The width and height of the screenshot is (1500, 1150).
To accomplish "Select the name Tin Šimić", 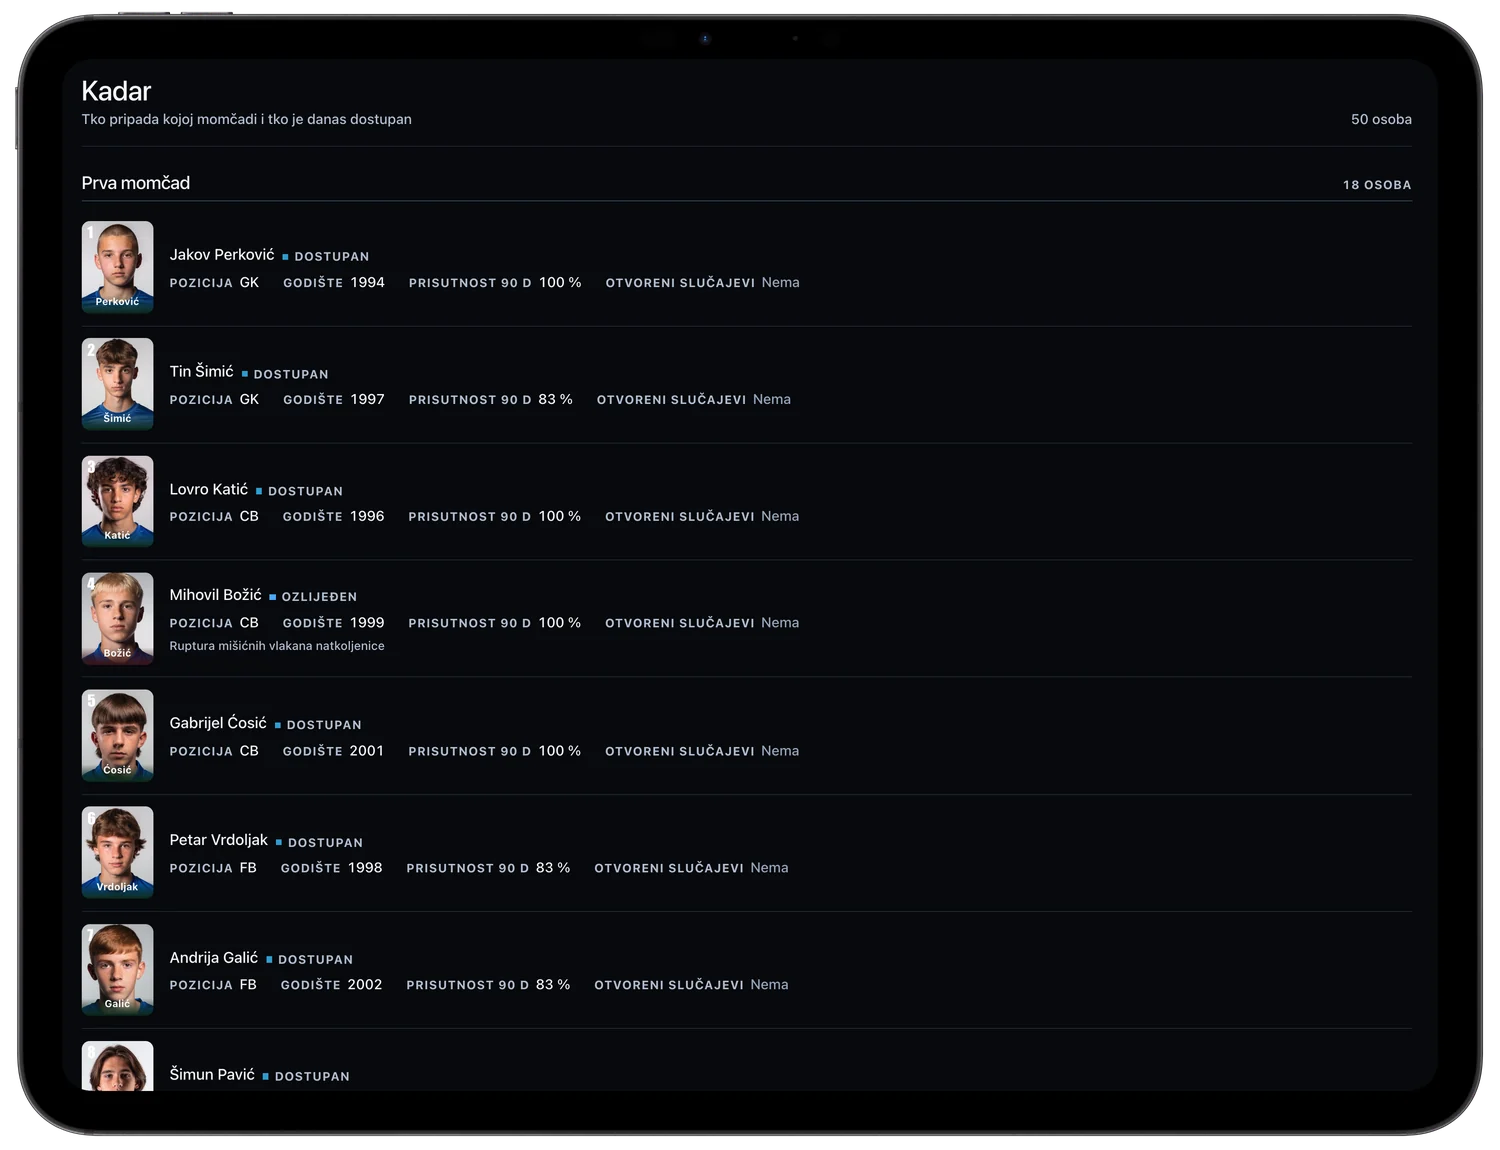I will (201, 372).
